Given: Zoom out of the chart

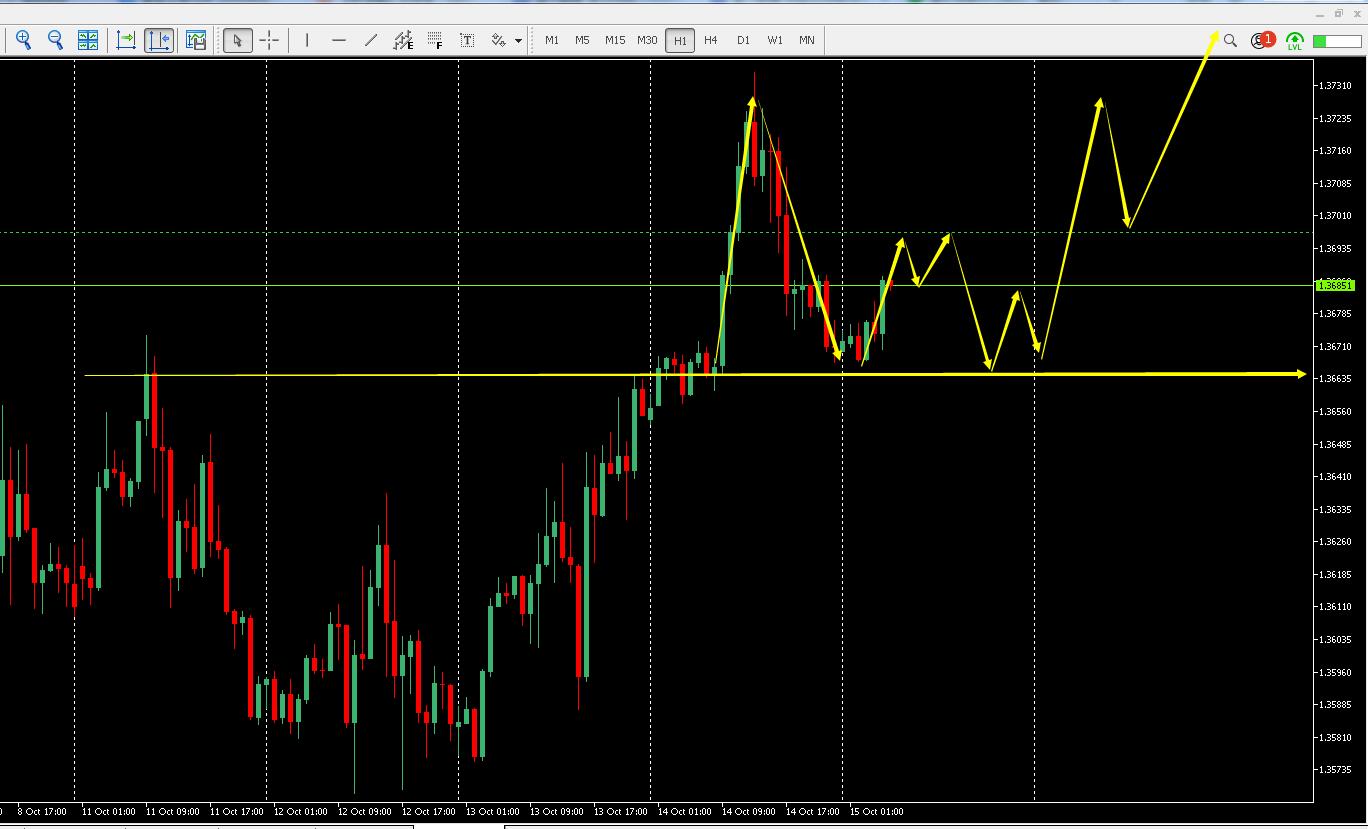Looking at the screenshot, I should [56, 40].
